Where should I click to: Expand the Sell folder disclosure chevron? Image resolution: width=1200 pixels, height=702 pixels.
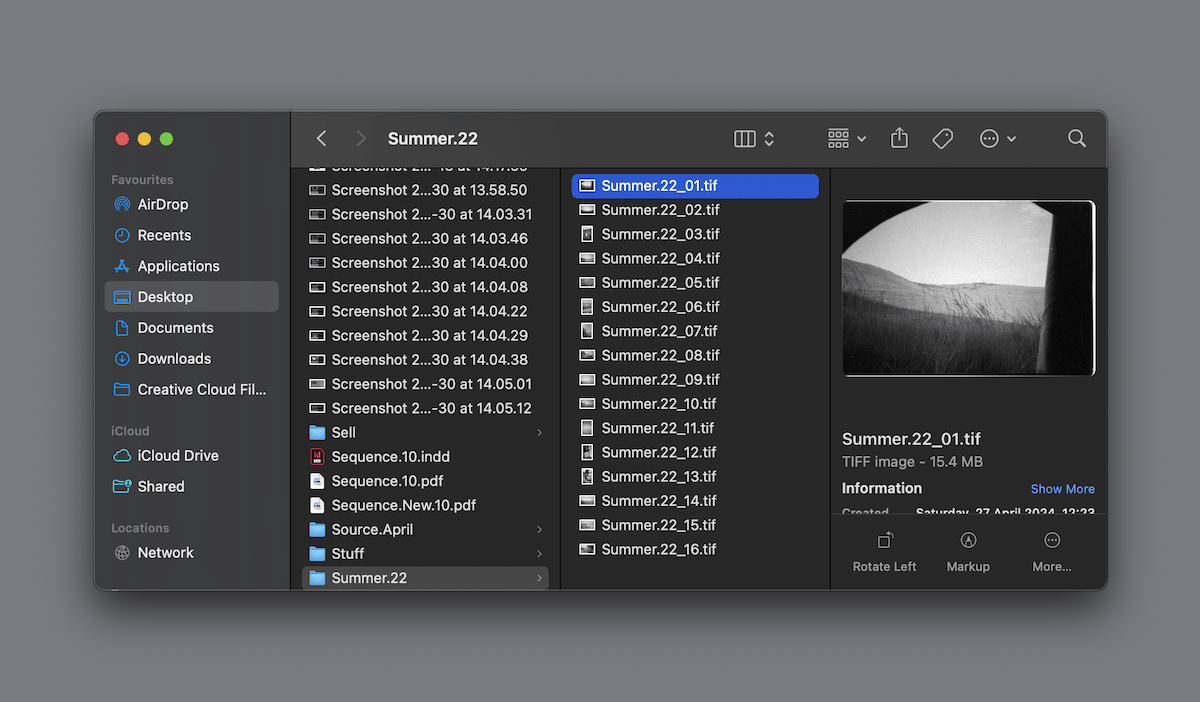click(x=538, y=432)
